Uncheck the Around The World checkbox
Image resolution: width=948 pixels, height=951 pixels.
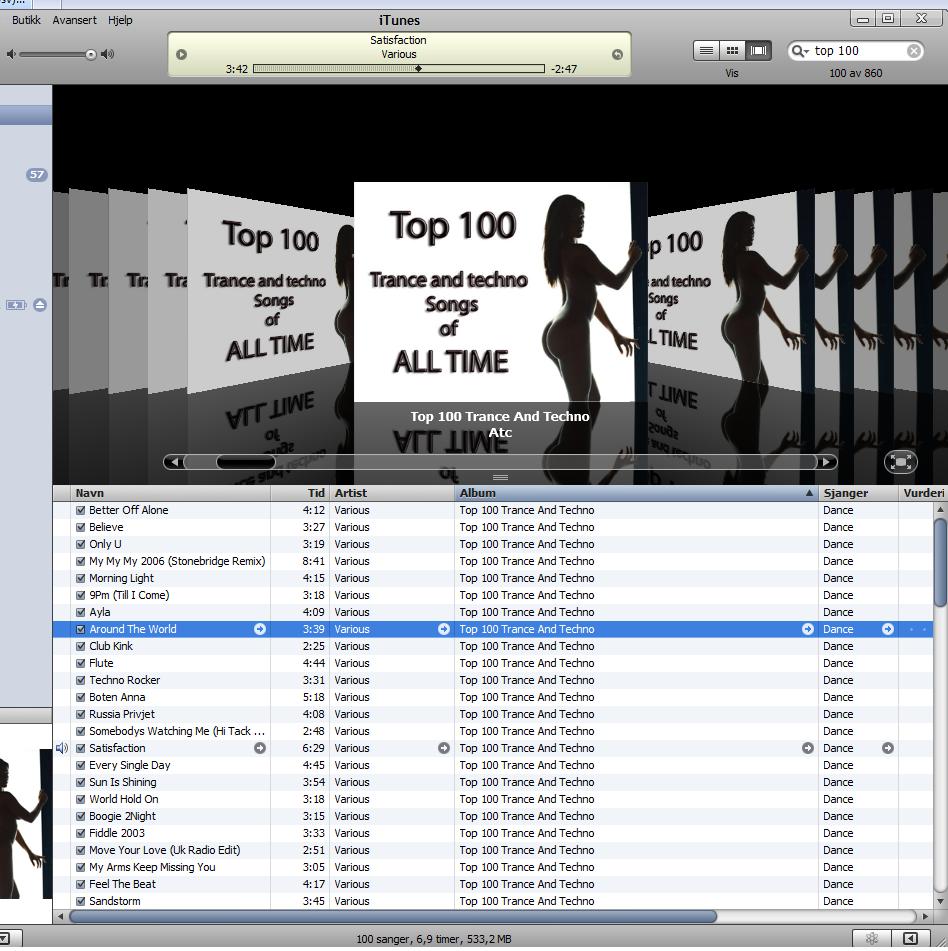coord(81,629)
